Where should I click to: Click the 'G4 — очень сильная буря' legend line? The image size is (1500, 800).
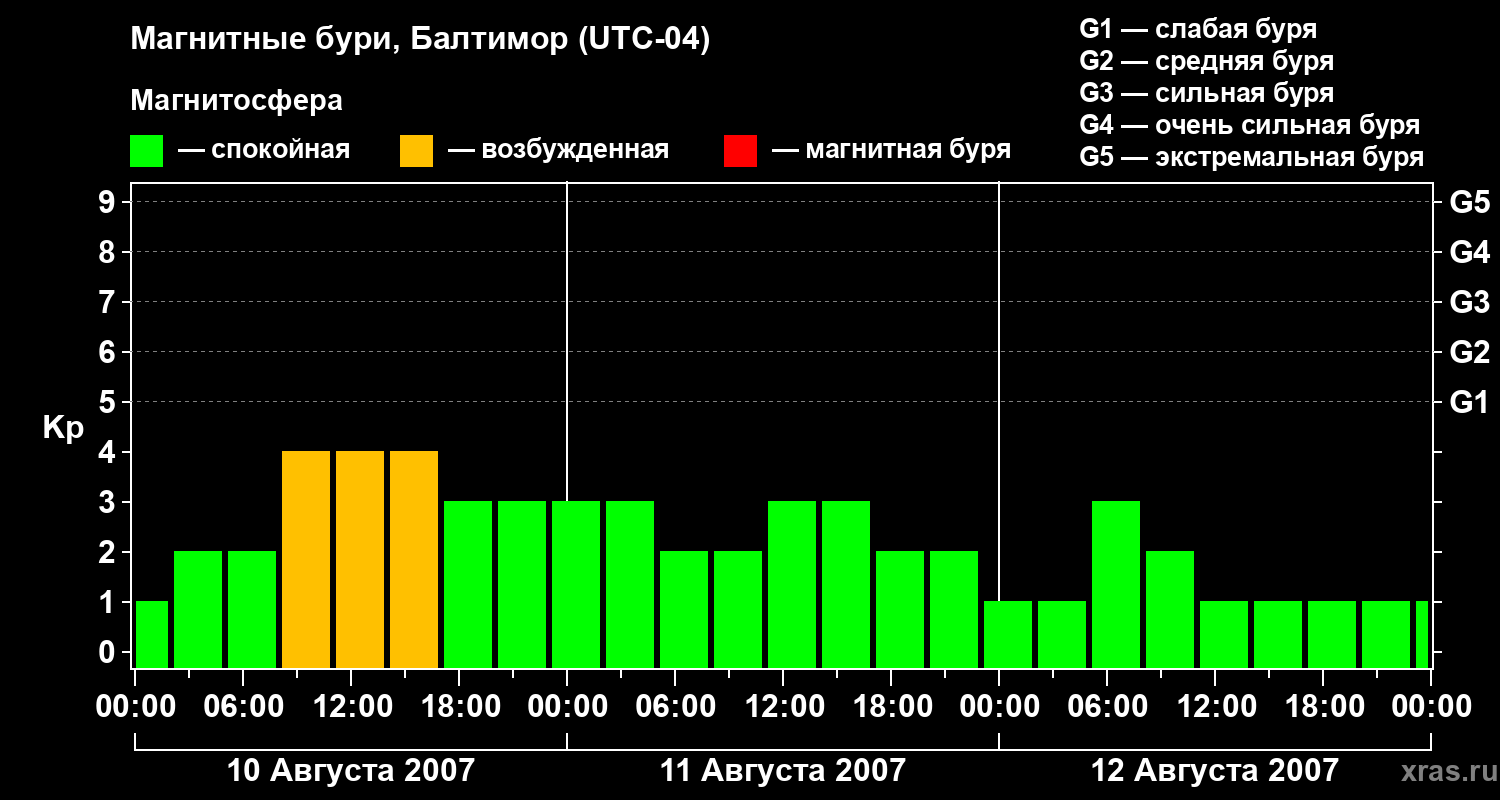pos(1250,125)
